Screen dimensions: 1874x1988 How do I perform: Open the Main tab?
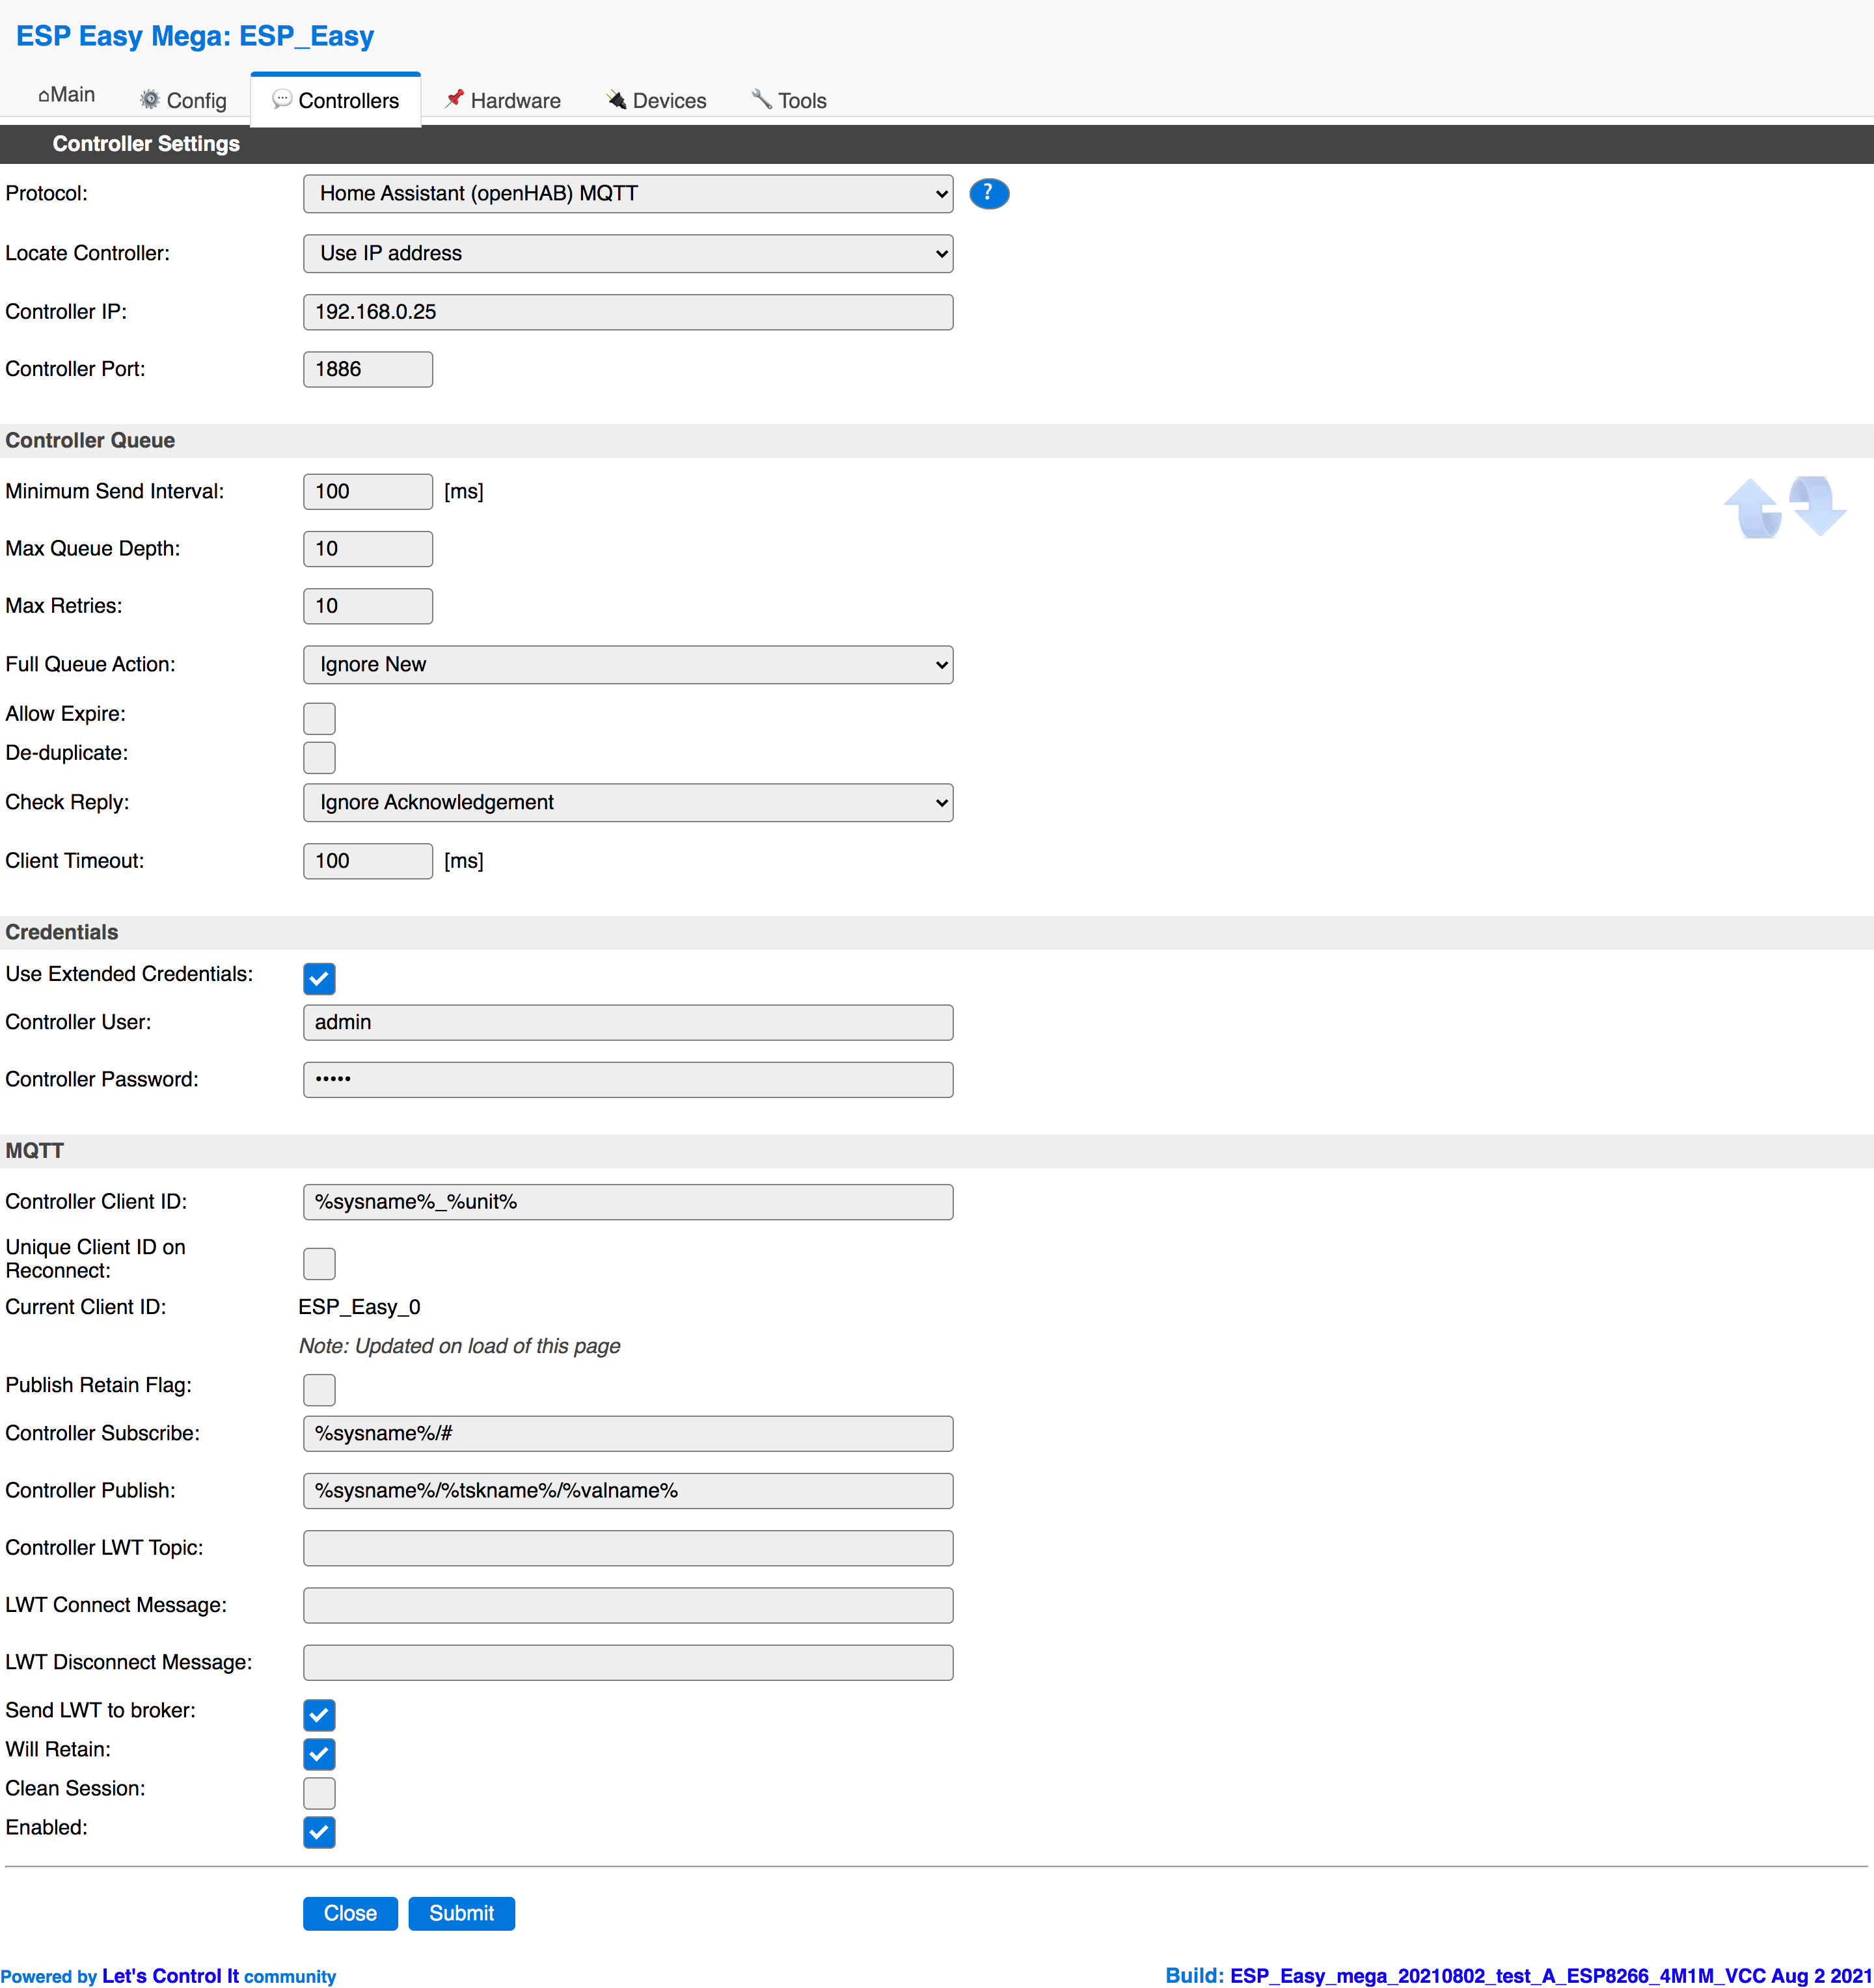[x=67, y=95]
